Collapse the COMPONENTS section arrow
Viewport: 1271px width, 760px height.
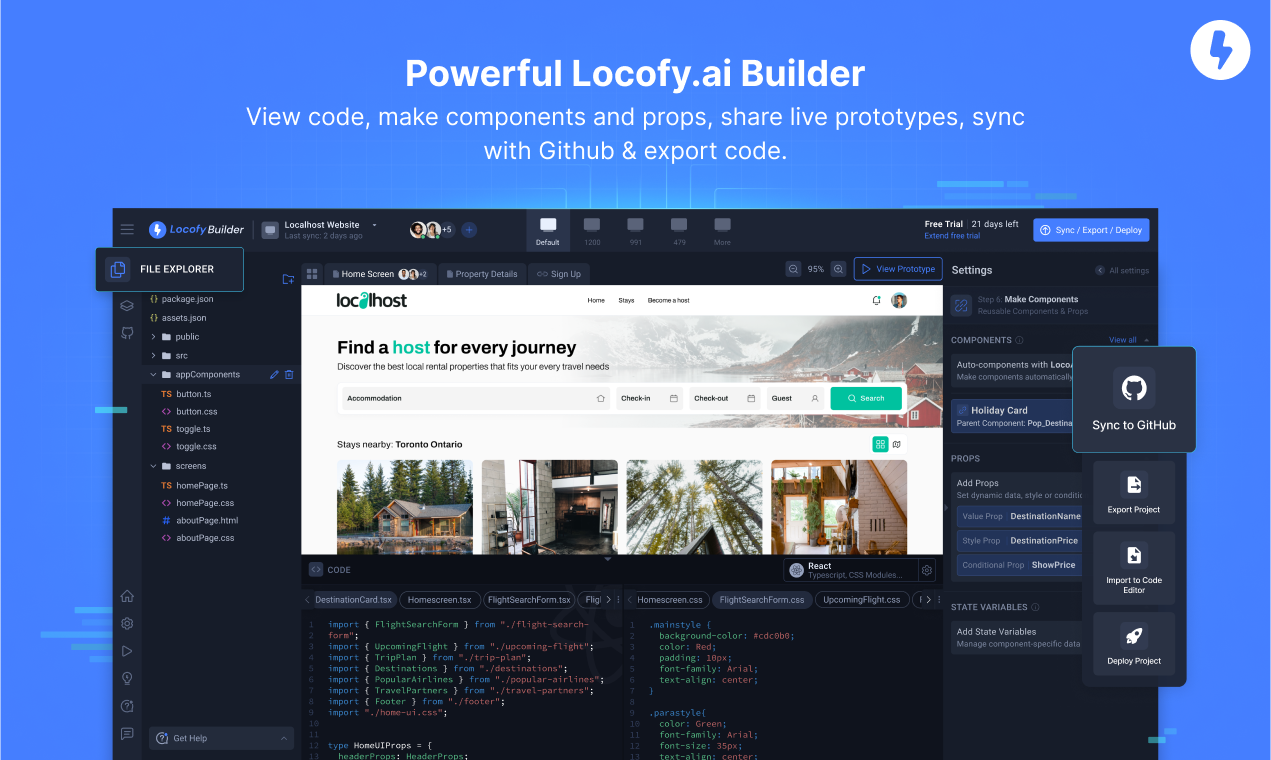pyautogui.click(x=1146, y=340)
